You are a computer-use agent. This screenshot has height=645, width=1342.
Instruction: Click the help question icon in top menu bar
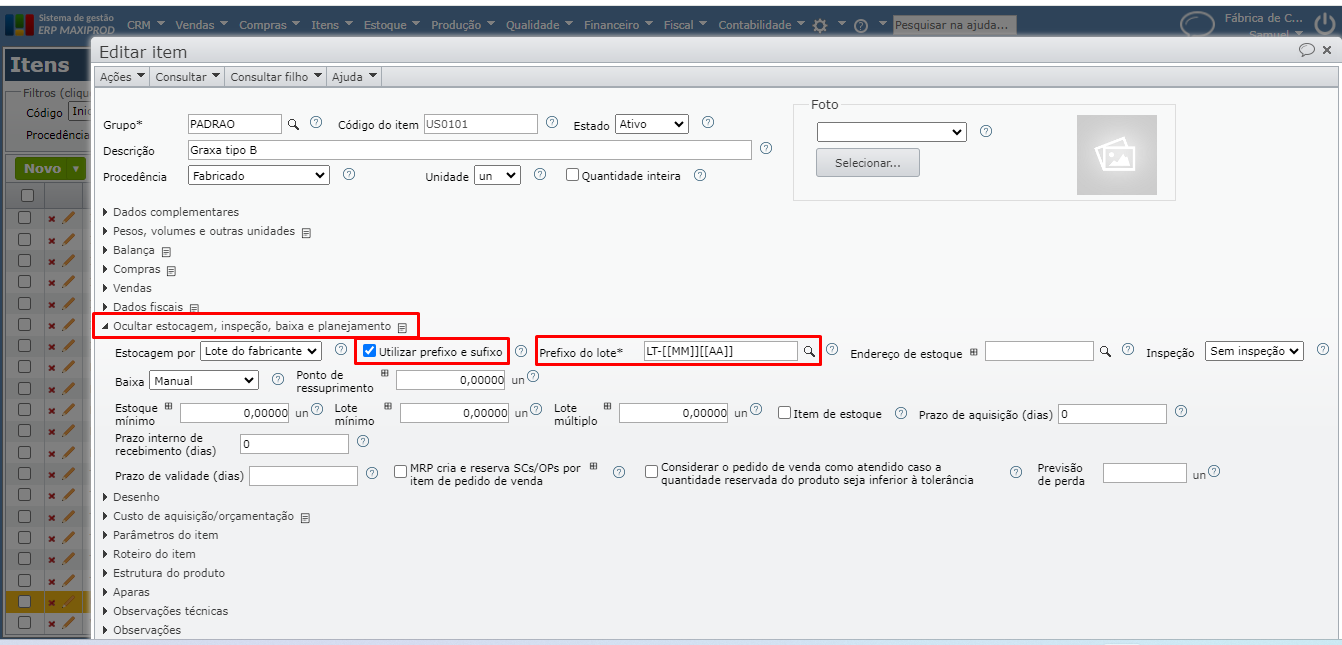862,25
